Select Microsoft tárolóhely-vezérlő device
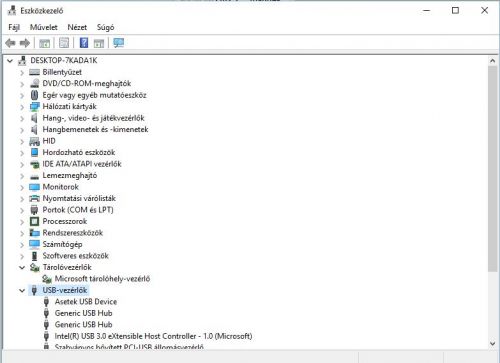 pos(102,279)
